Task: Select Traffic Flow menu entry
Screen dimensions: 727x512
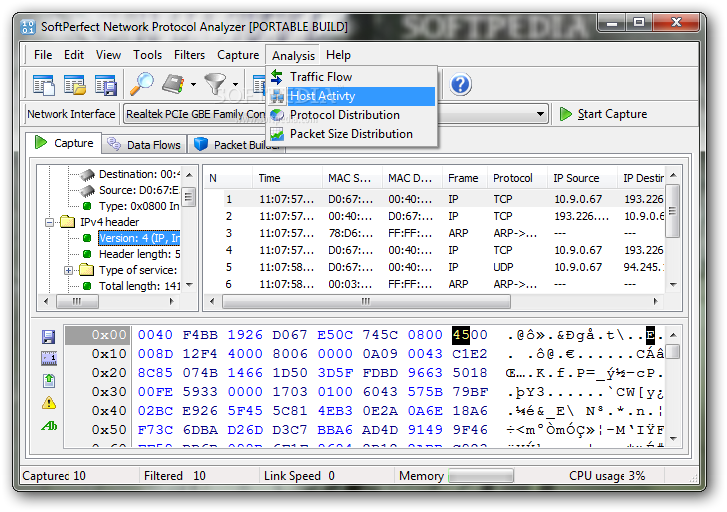Action: point(352,77)
